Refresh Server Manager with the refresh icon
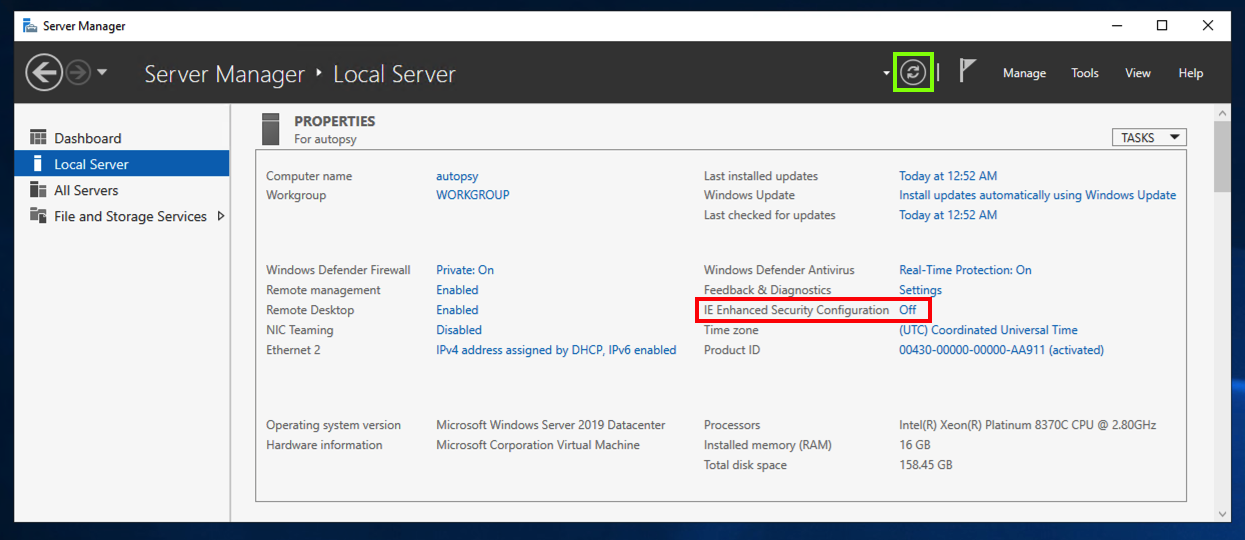This screenshot has width=1245, height=540. click(x=912, y=72)
